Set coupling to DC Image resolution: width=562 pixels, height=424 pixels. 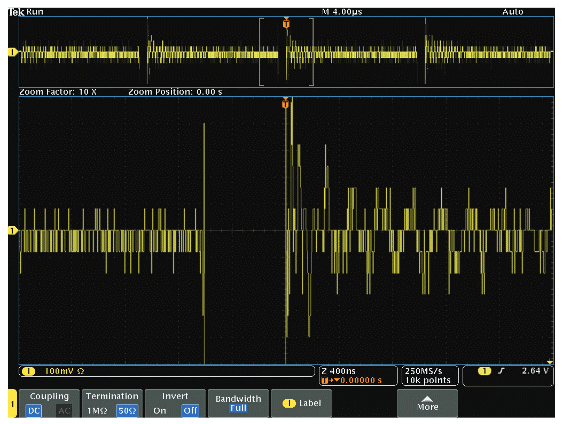(x=34, y=410)
